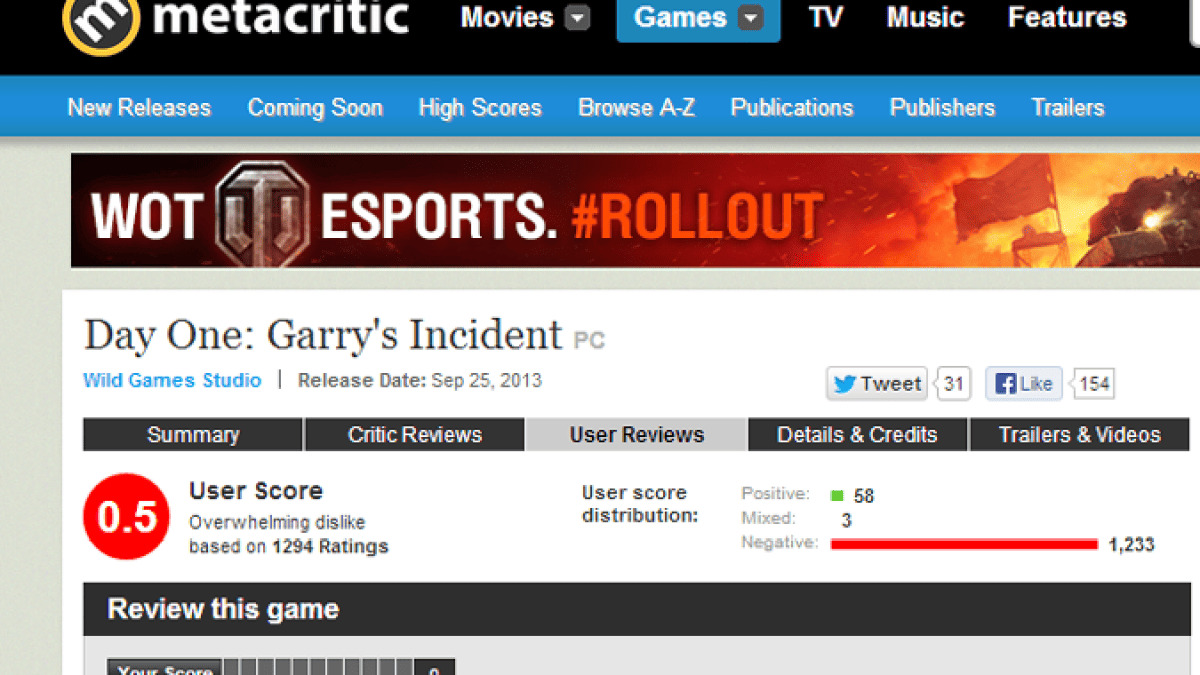The width and height of the screenshot is (1200, 675).
Task: Click the Review this game header
Action: tap(223, 609)
